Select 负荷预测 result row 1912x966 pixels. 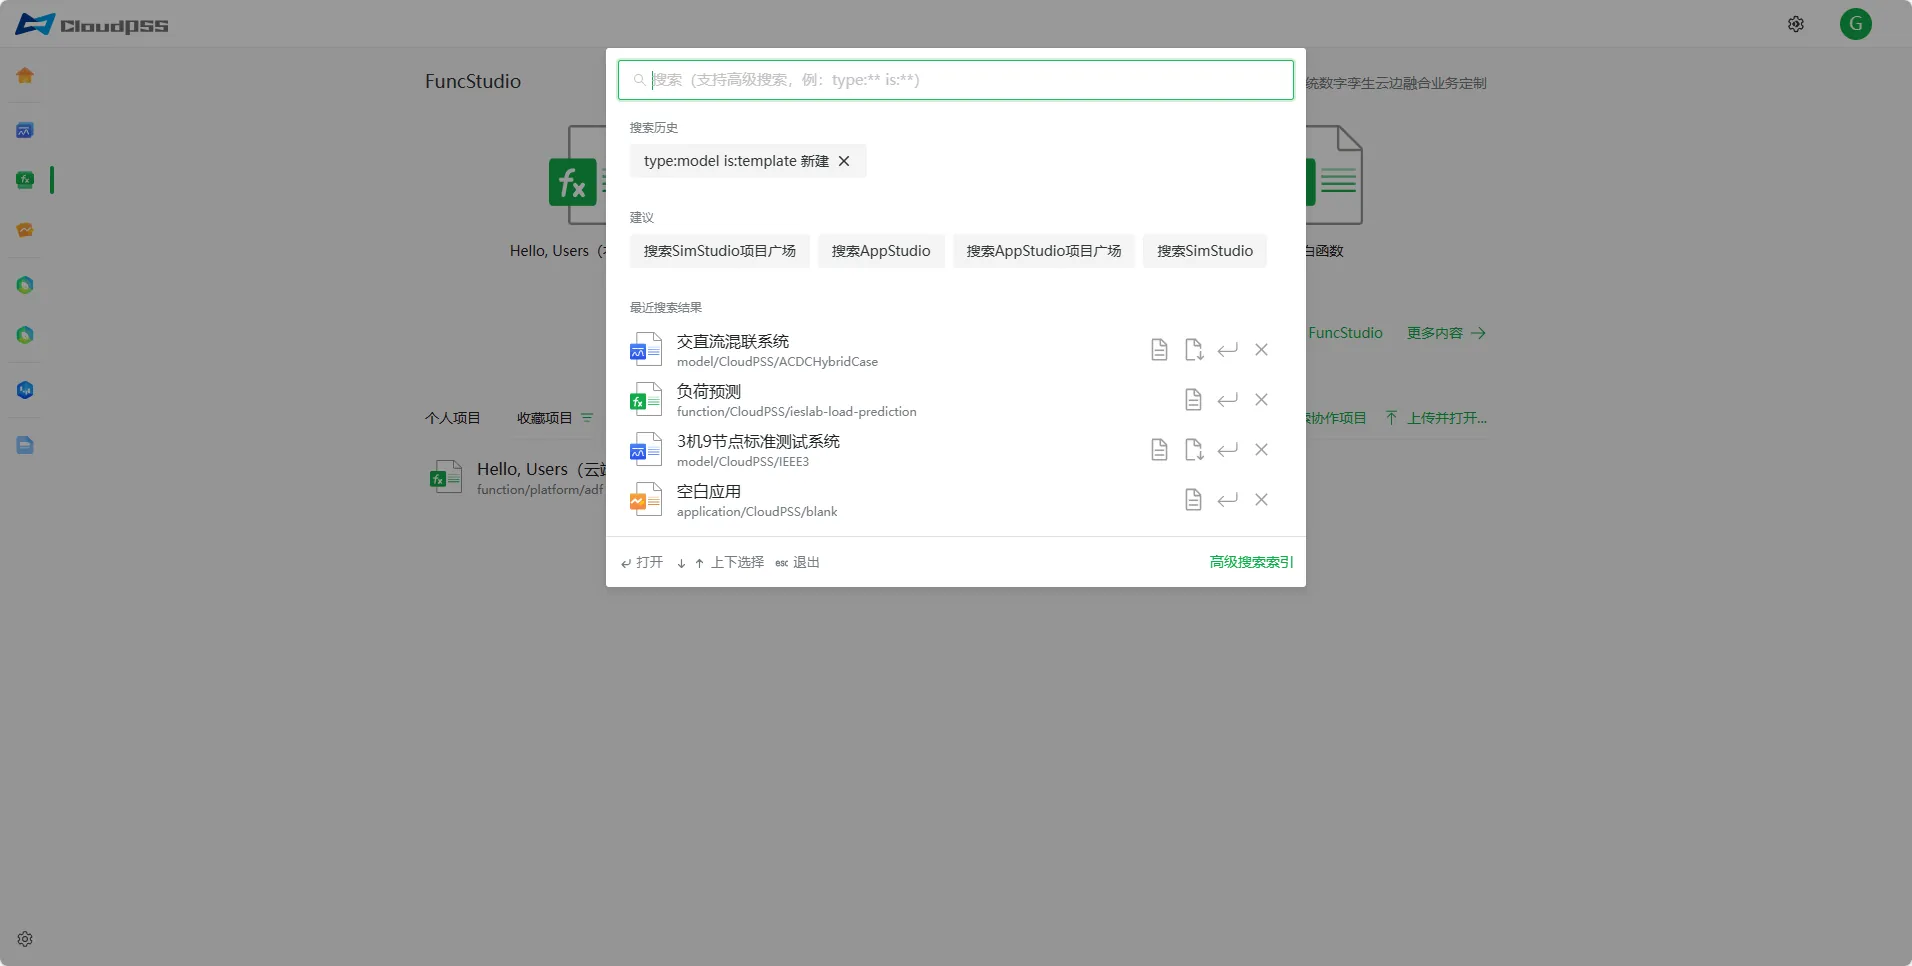956,400
